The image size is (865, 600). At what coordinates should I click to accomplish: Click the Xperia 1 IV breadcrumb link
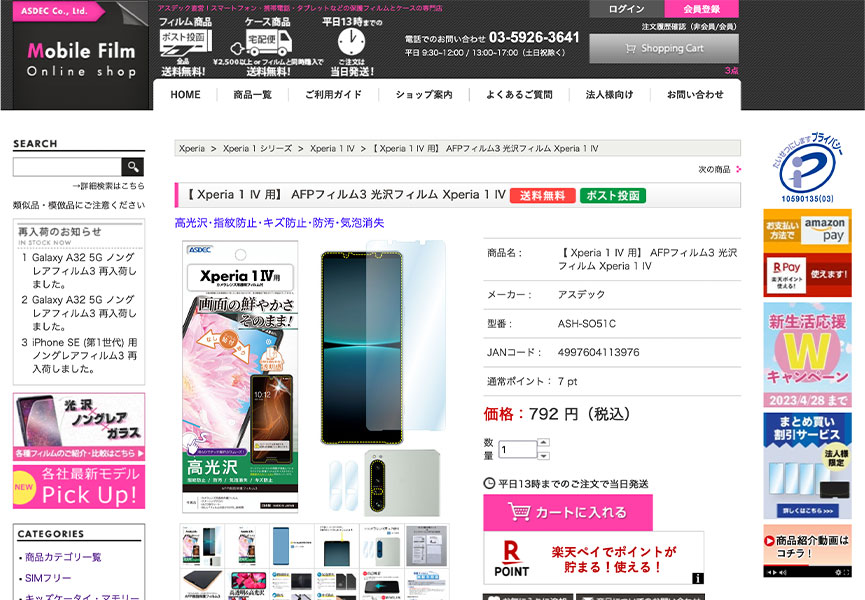(332, 148)
